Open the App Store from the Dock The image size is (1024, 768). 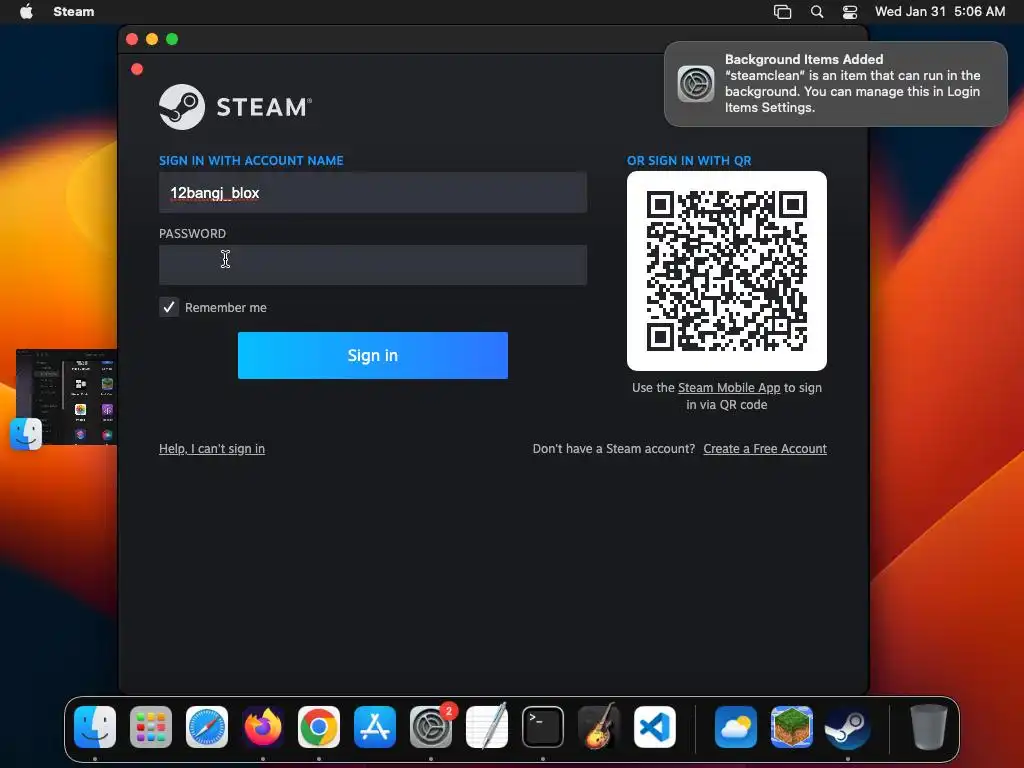(375, 727)
